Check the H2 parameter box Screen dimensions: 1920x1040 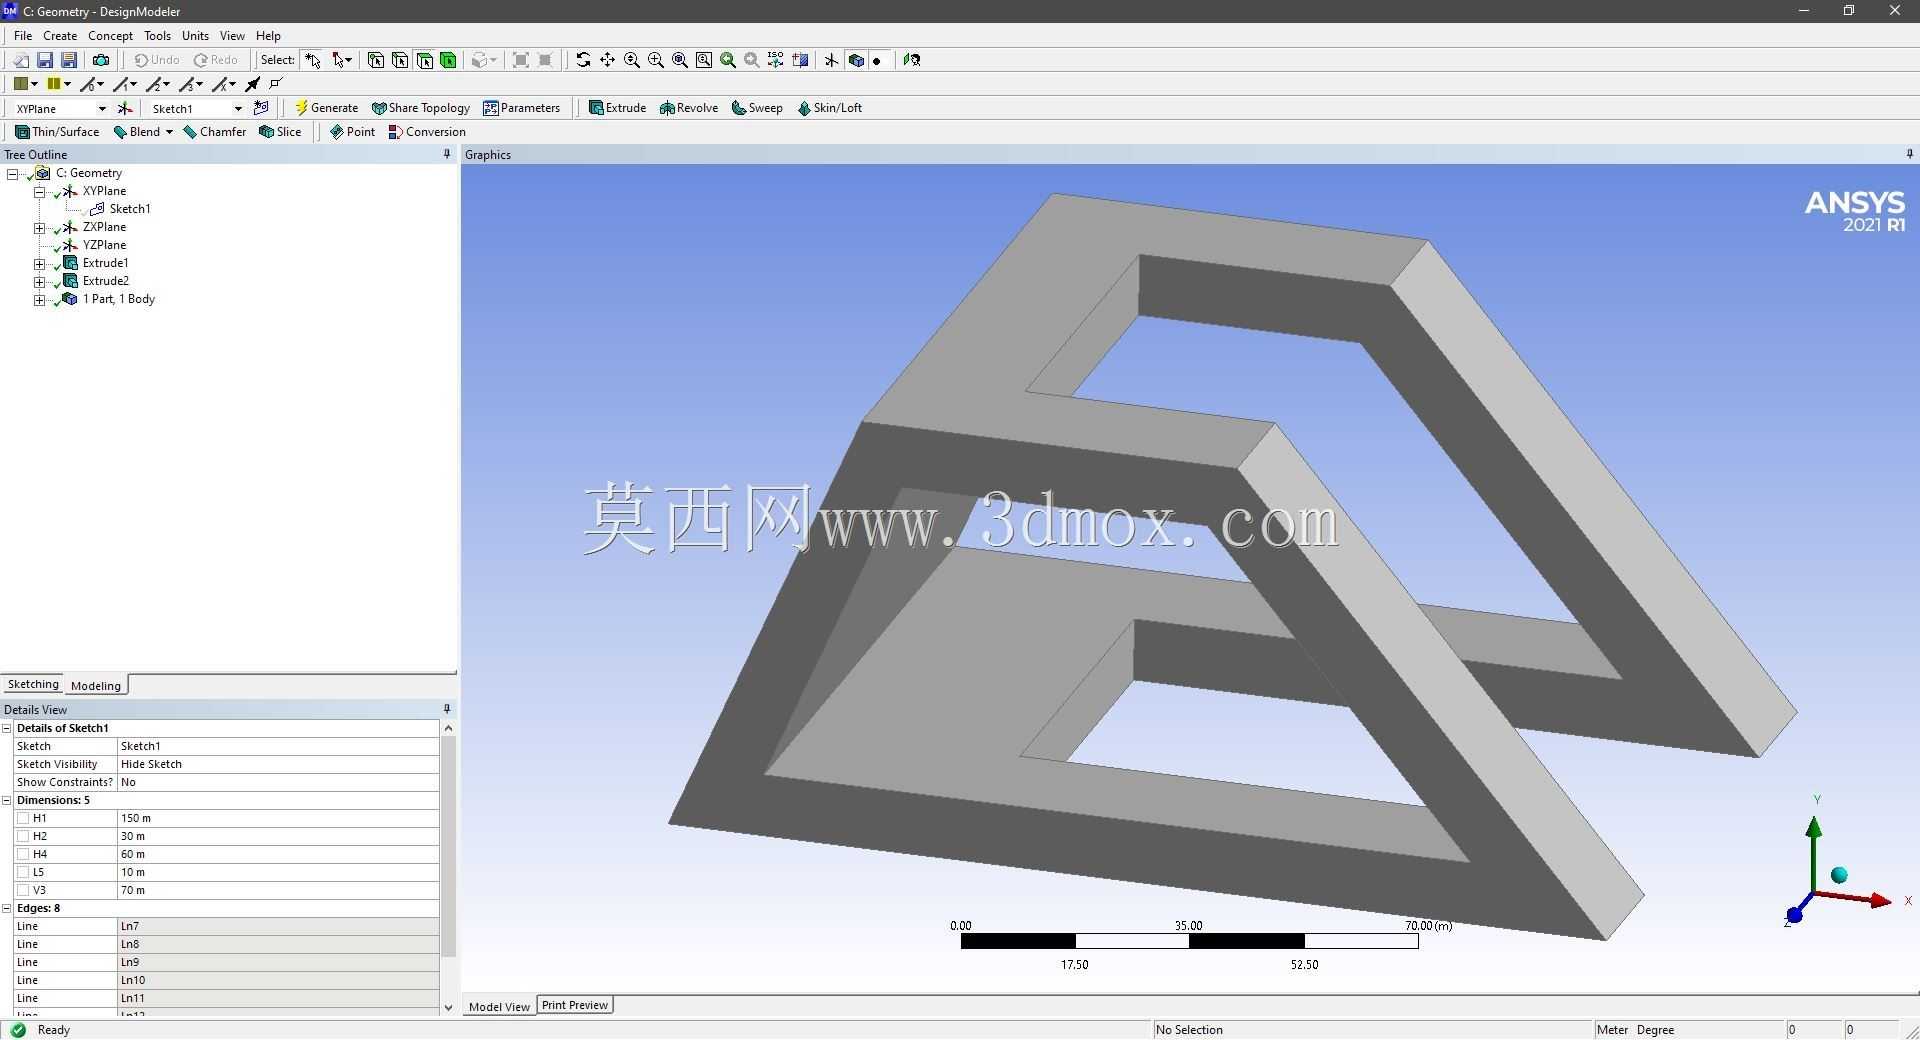point(23,836)
